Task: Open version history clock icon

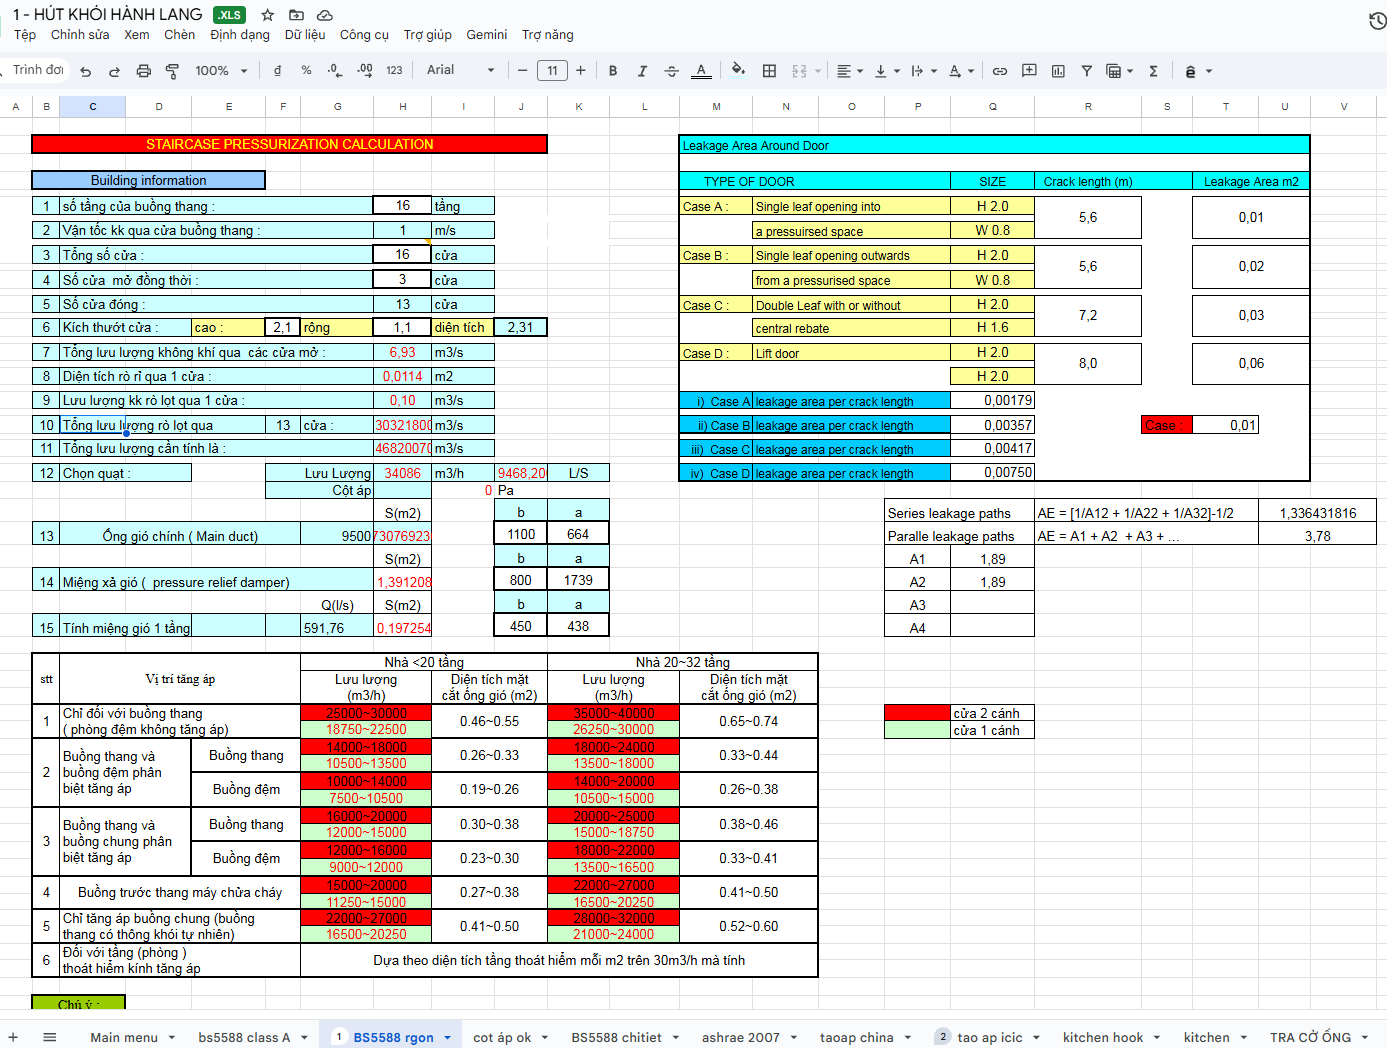Action: (1377, 21)
